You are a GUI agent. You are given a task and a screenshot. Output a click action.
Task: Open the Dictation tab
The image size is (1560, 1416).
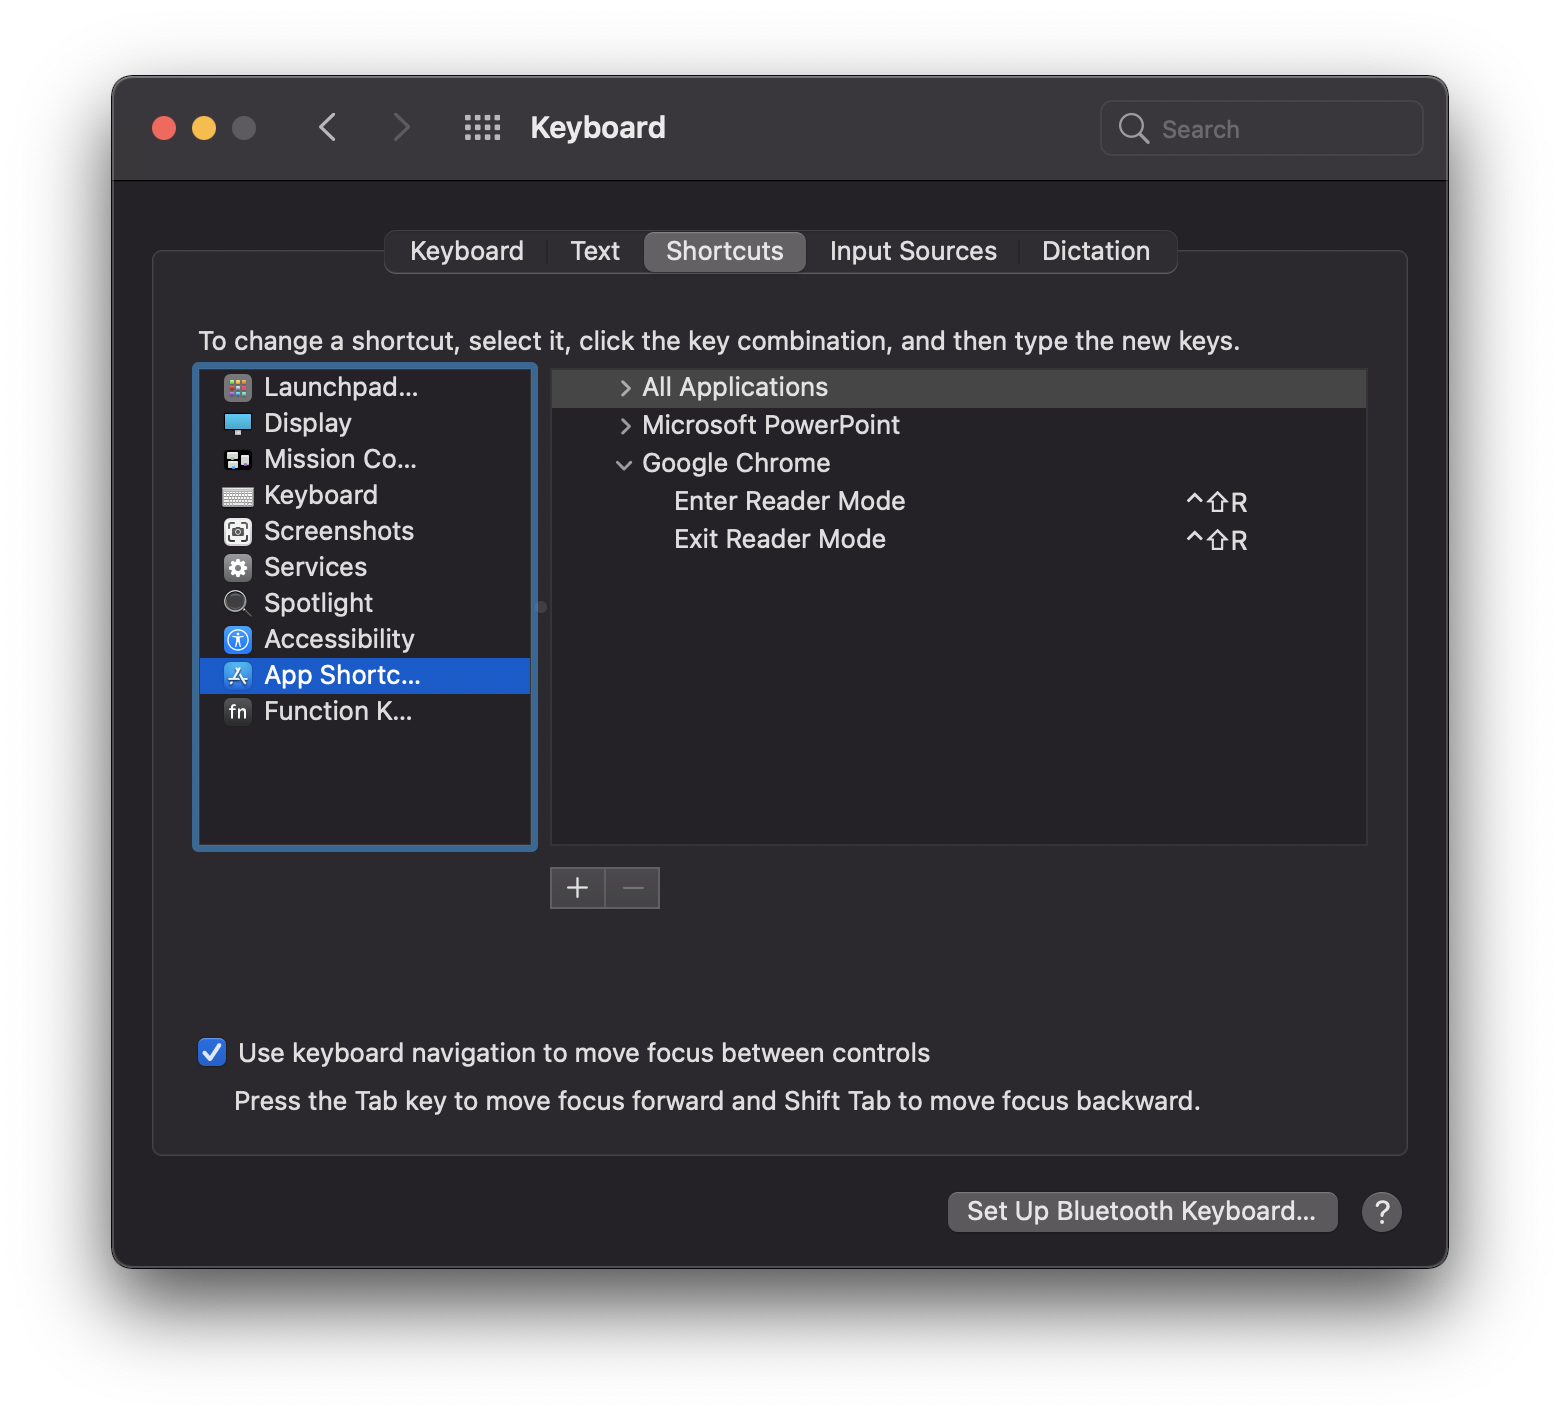click(1096, 251)
